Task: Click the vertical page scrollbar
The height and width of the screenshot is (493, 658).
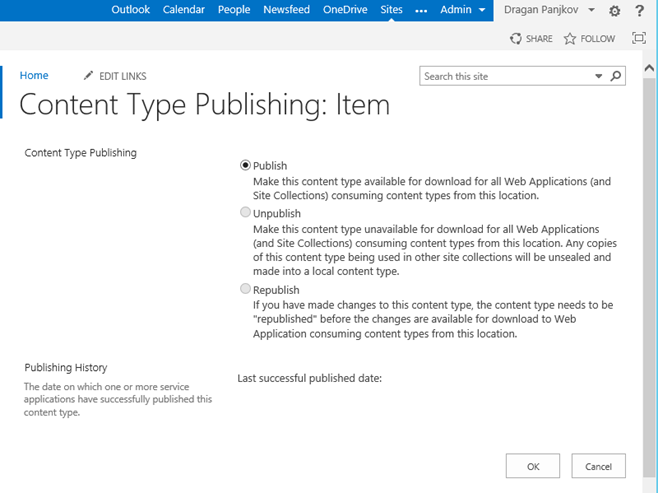Action: point(651,250)
